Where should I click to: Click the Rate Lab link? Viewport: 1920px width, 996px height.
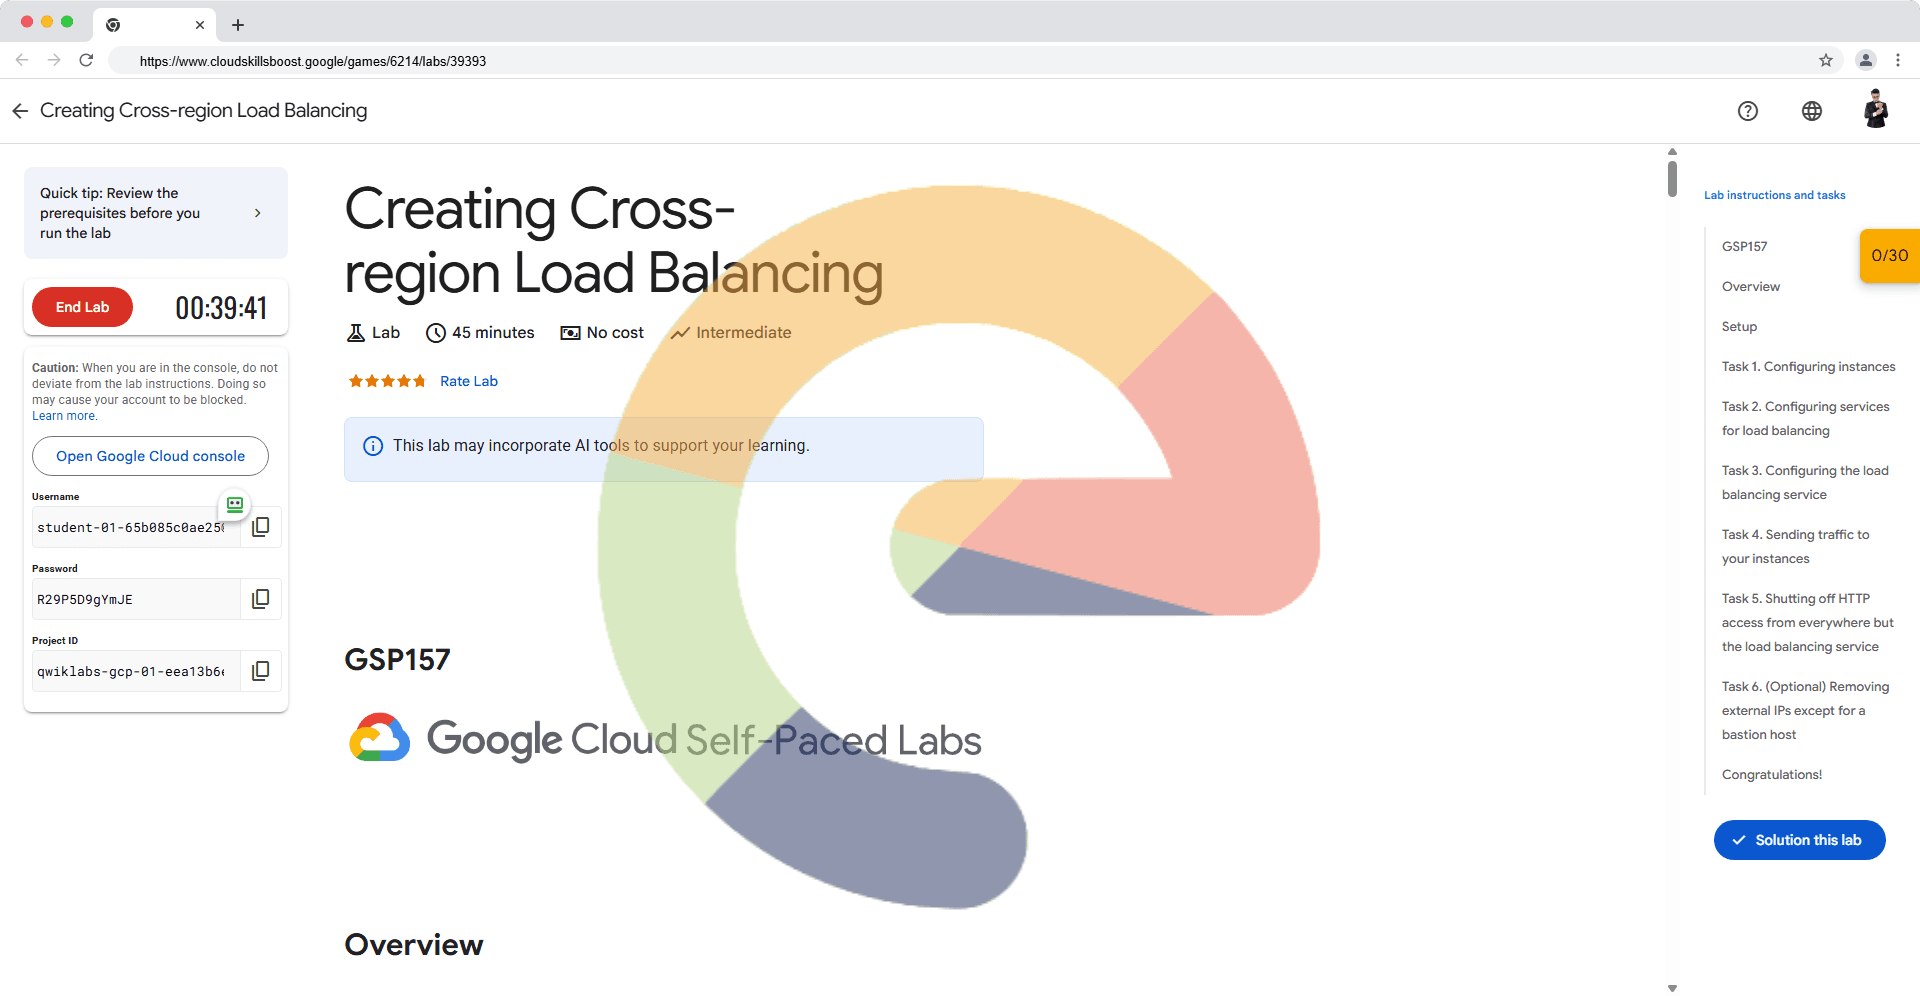(x=468, y=381)
